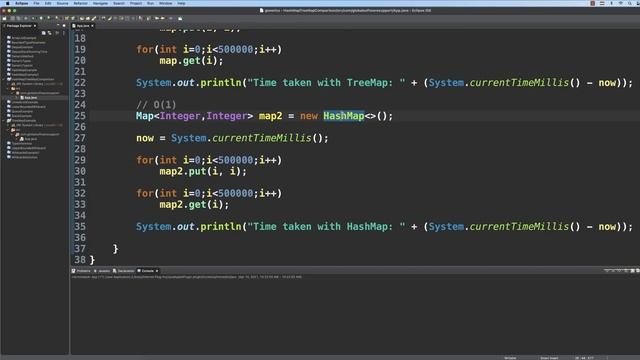Screen dimensions: 640x360
Task: Open Spotlight search in the menu bar
Action: pos(629,3)
